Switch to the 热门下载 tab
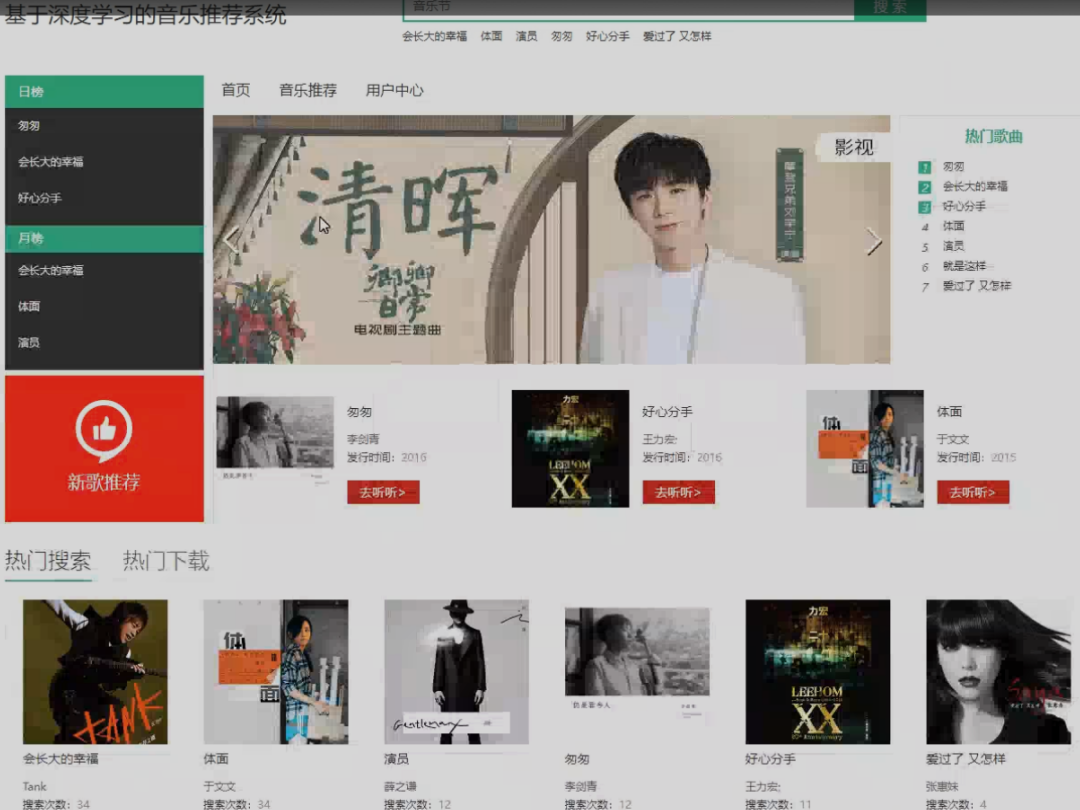The image size is (1080, 810). [166, 561]
